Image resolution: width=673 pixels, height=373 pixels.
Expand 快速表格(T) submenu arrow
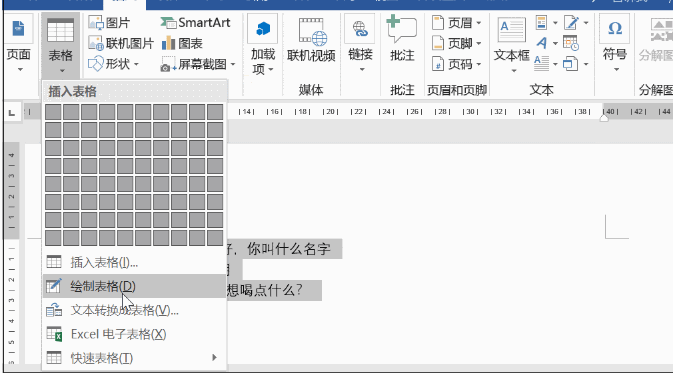[x=214, y=358]
